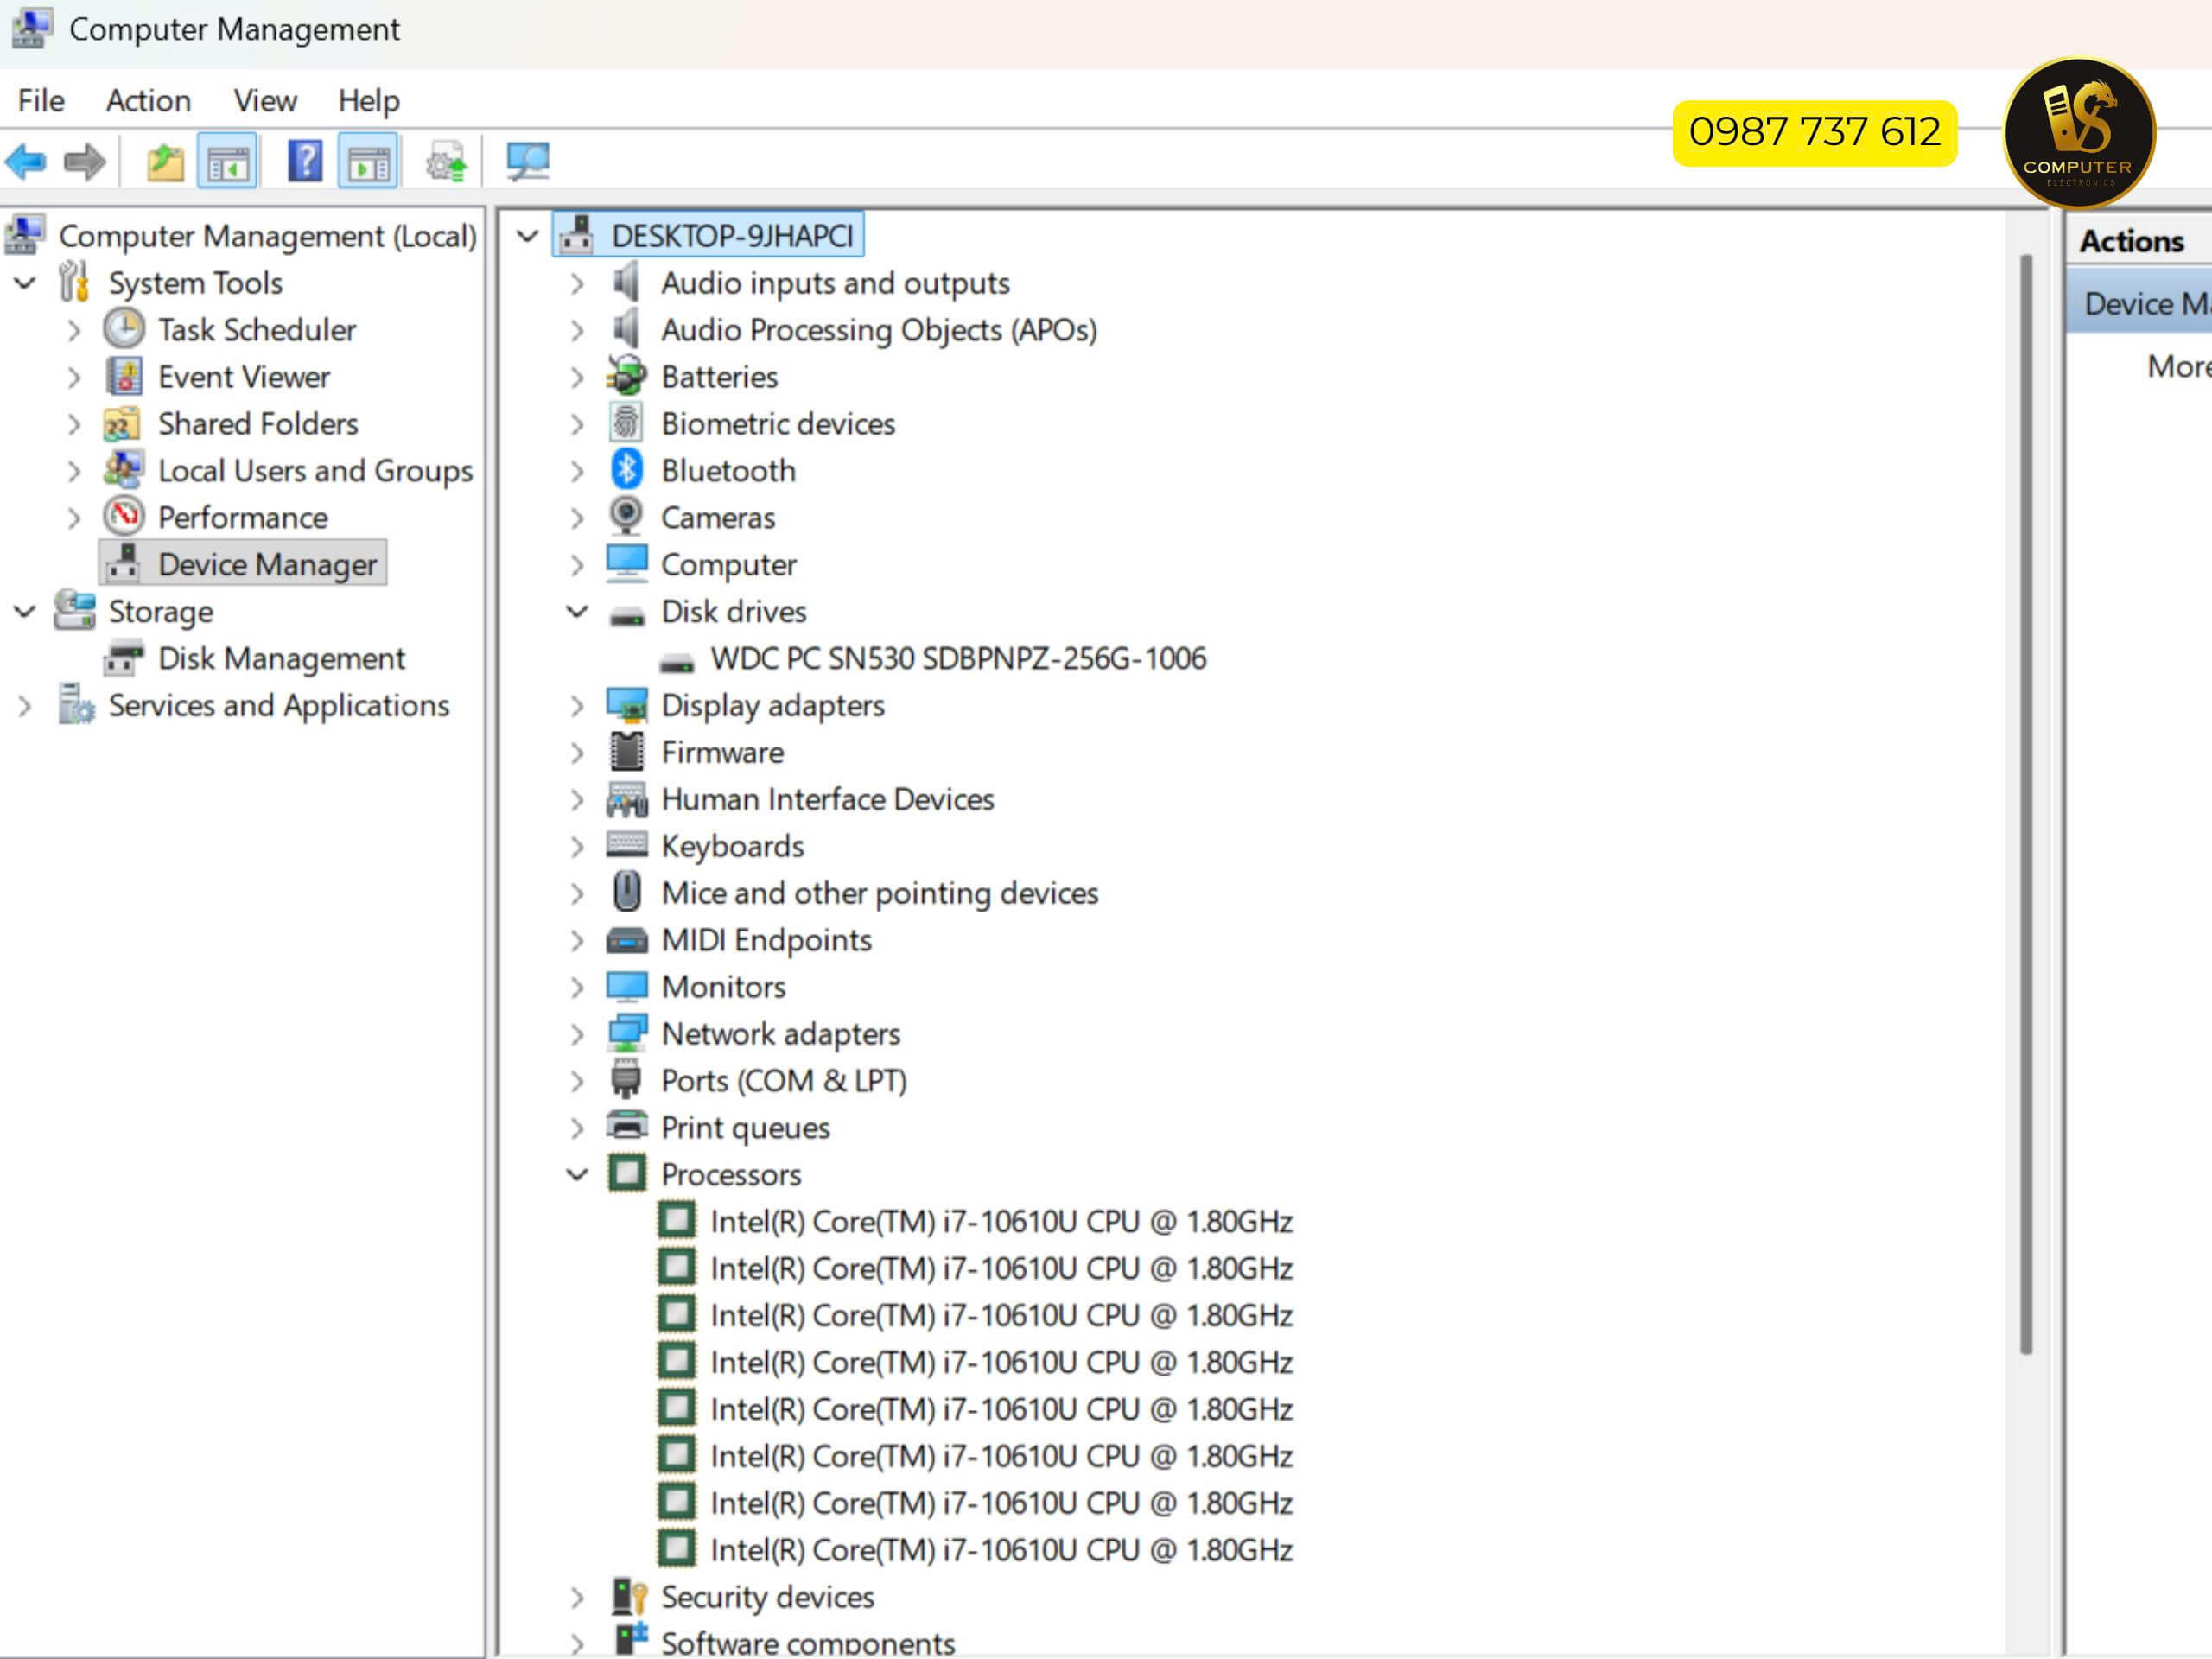Click the Back arrow toolbar icon
Image resolution: width=2212 pixels, height=1659 pixels.
[x=26, y=161]
